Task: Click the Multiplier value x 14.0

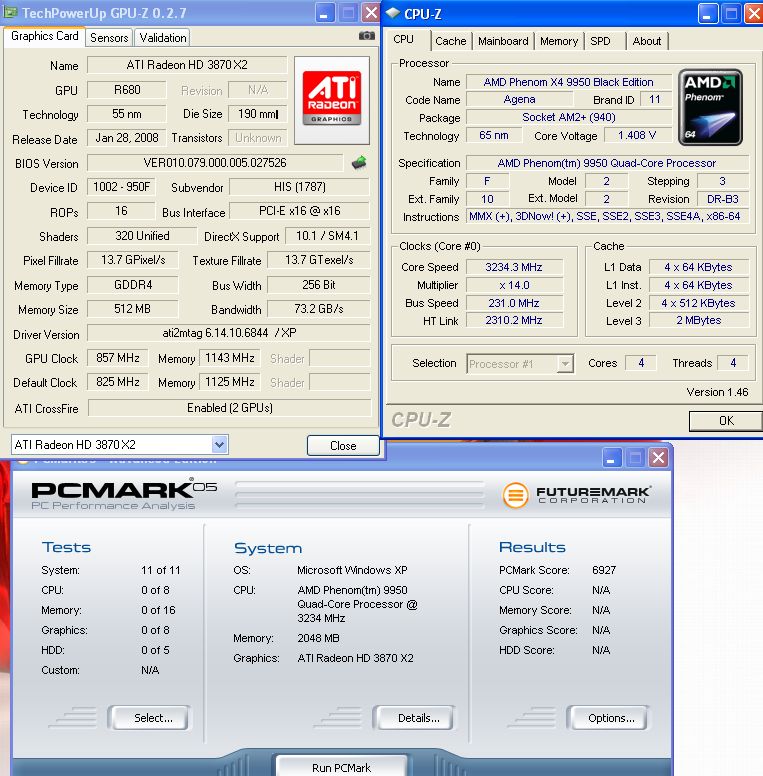Action: [x=514, y=286]
